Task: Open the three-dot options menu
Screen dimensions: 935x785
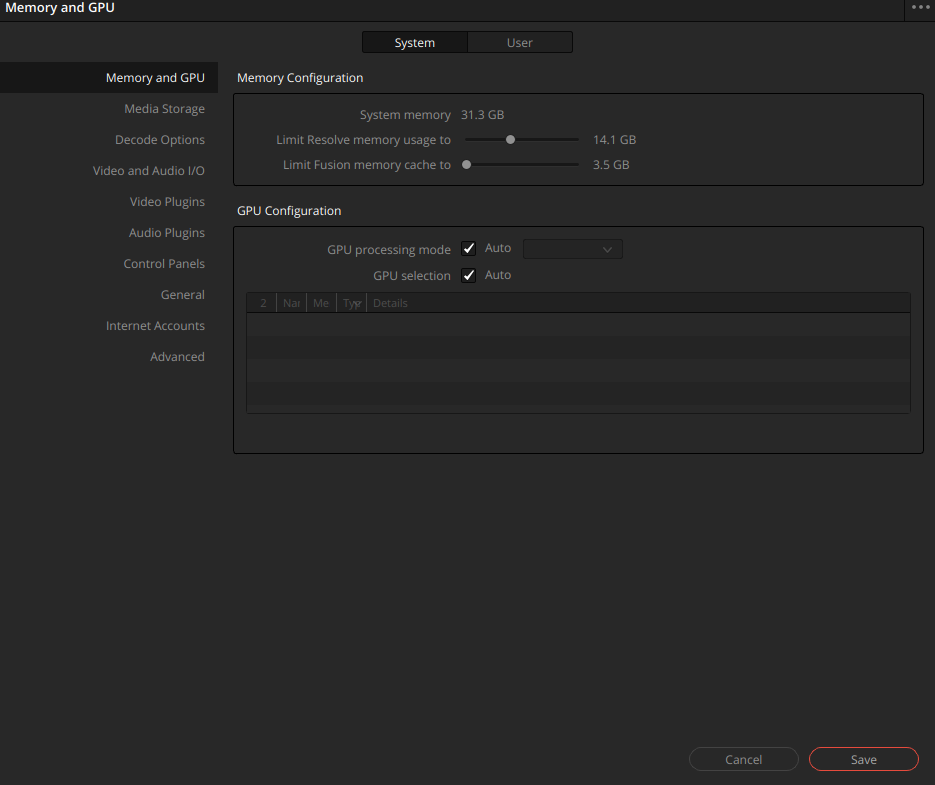Action: pos(920,7)
